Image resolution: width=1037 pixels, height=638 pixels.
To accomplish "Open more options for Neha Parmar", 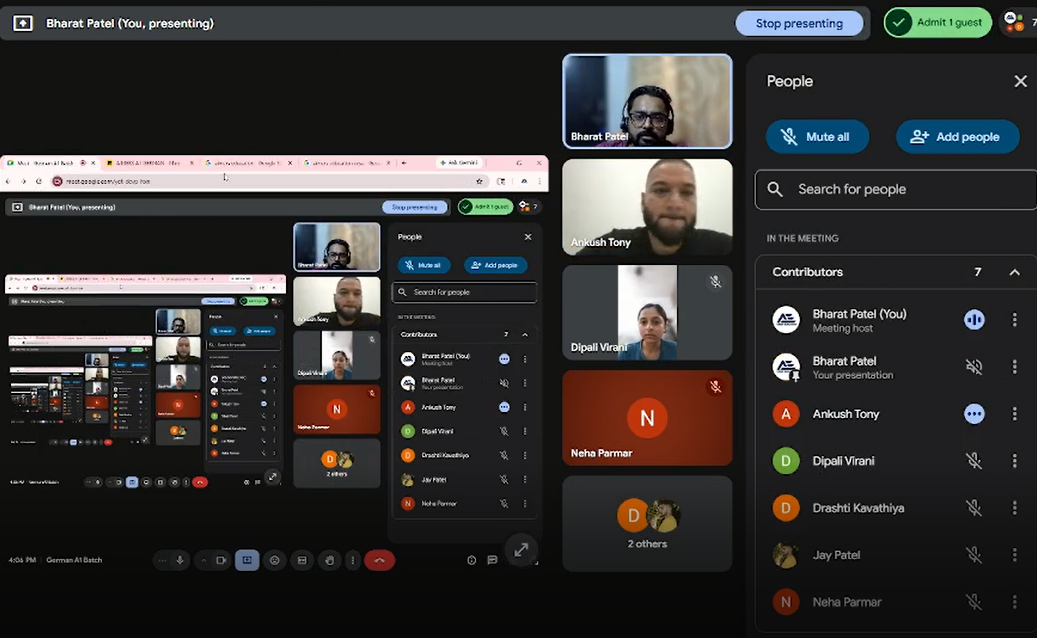I will 1015,602.
